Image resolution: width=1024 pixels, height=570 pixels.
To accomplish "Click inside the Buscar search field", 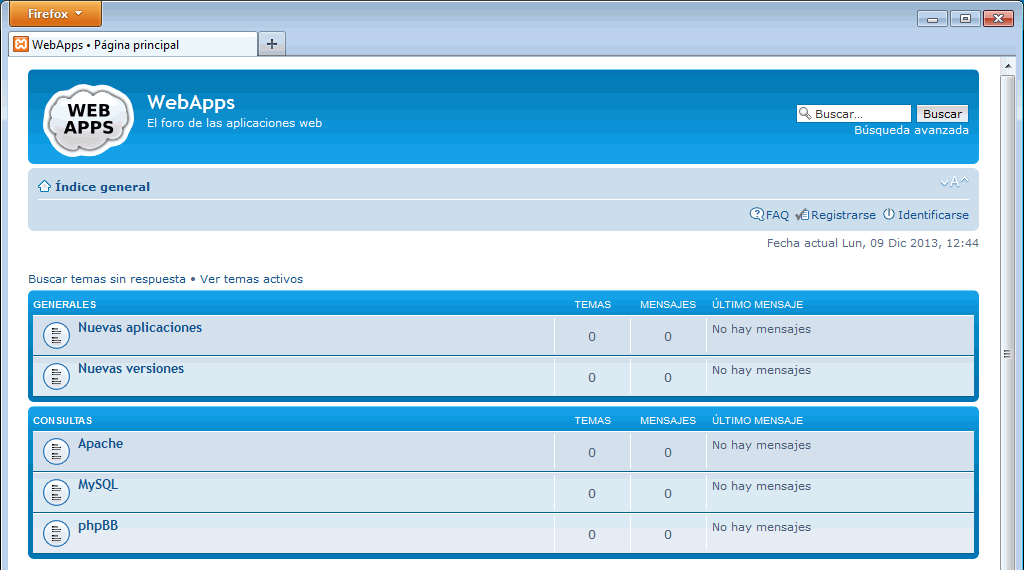I will (x=854, y=114).
